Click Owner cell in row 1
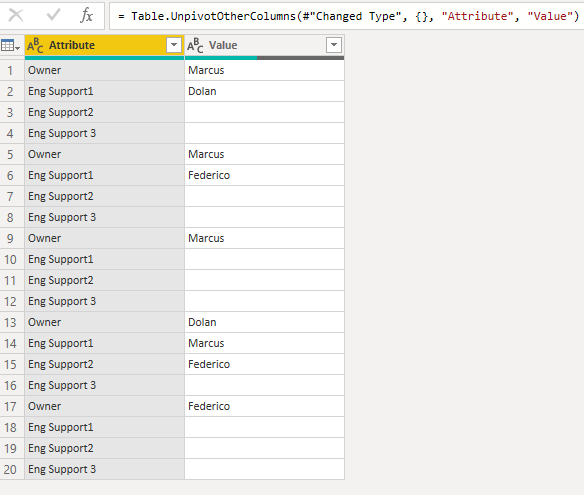This screenshot has height=495, width=584. coord(104,70)
